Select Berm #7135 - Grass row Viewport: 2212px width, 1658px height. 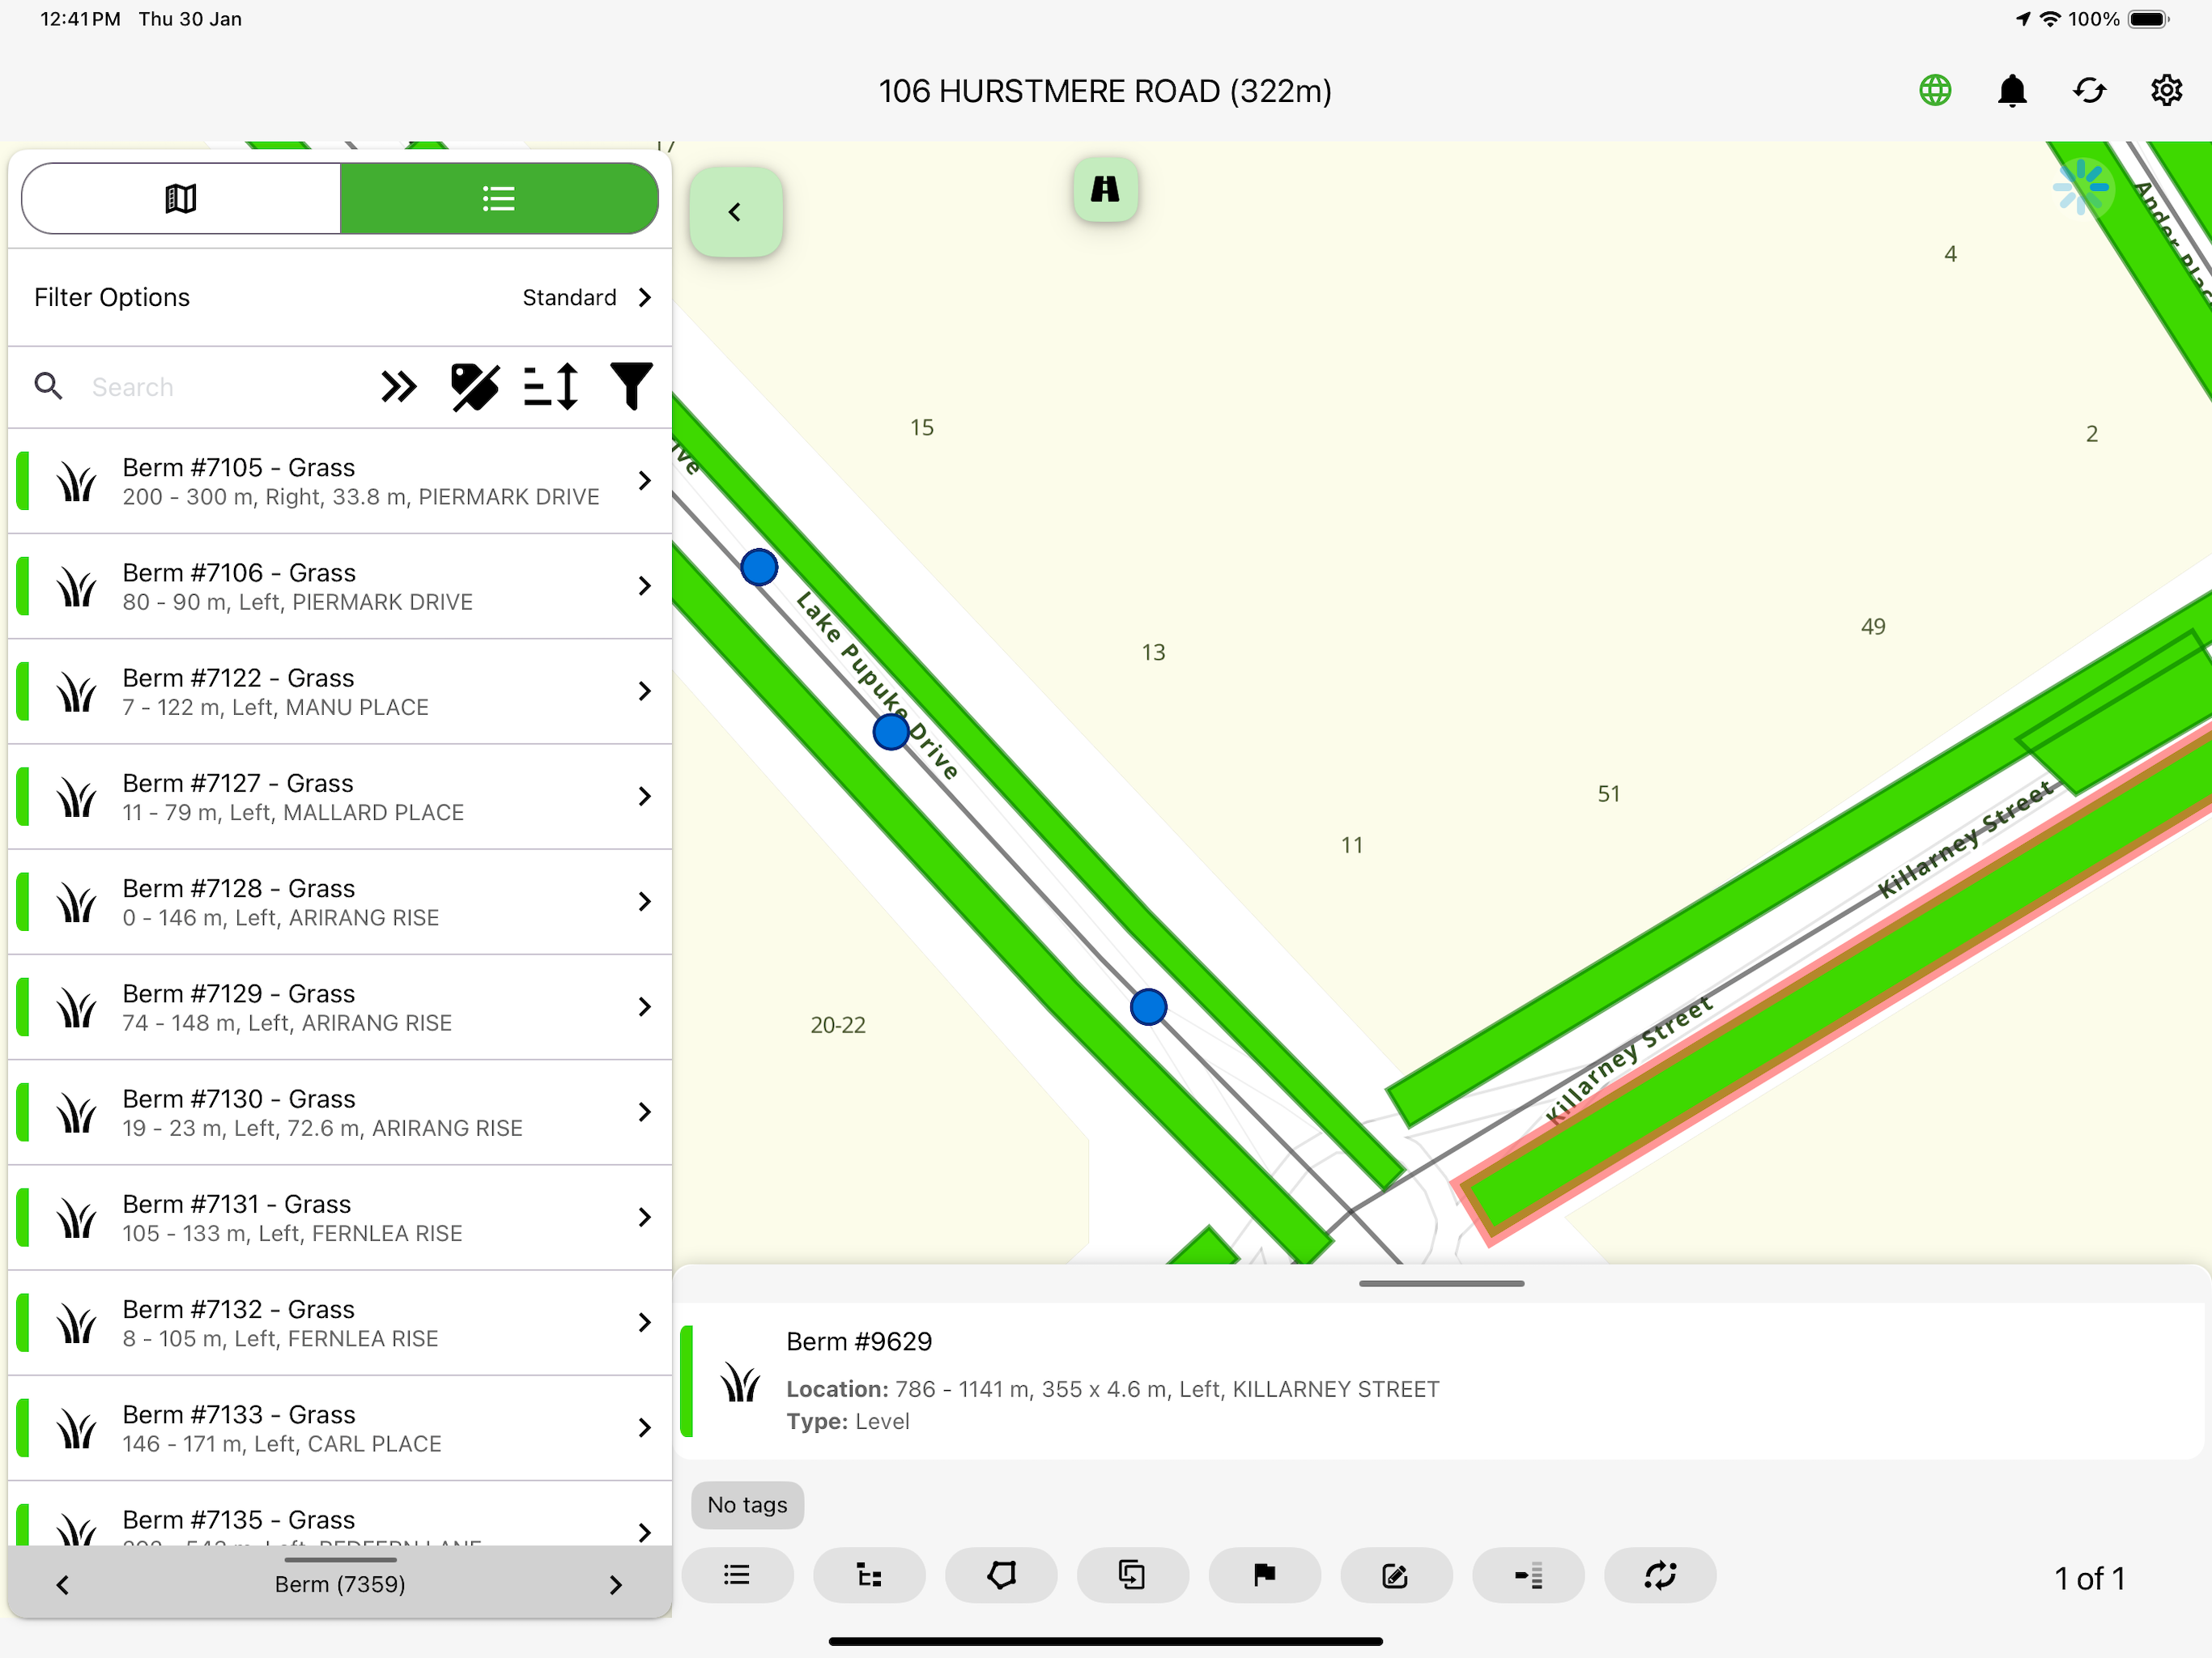pos(340,1515)
